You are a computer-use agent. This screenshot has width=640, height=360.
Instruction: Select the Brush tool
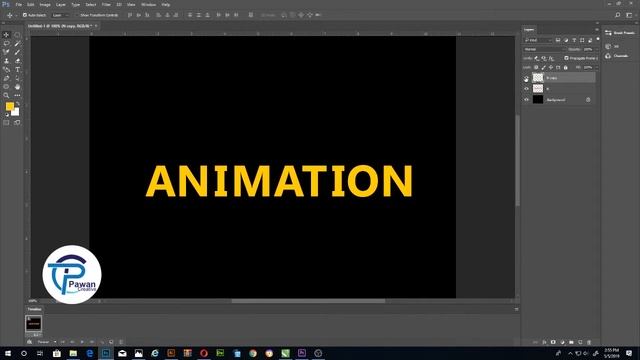click(x=17, y=52)
